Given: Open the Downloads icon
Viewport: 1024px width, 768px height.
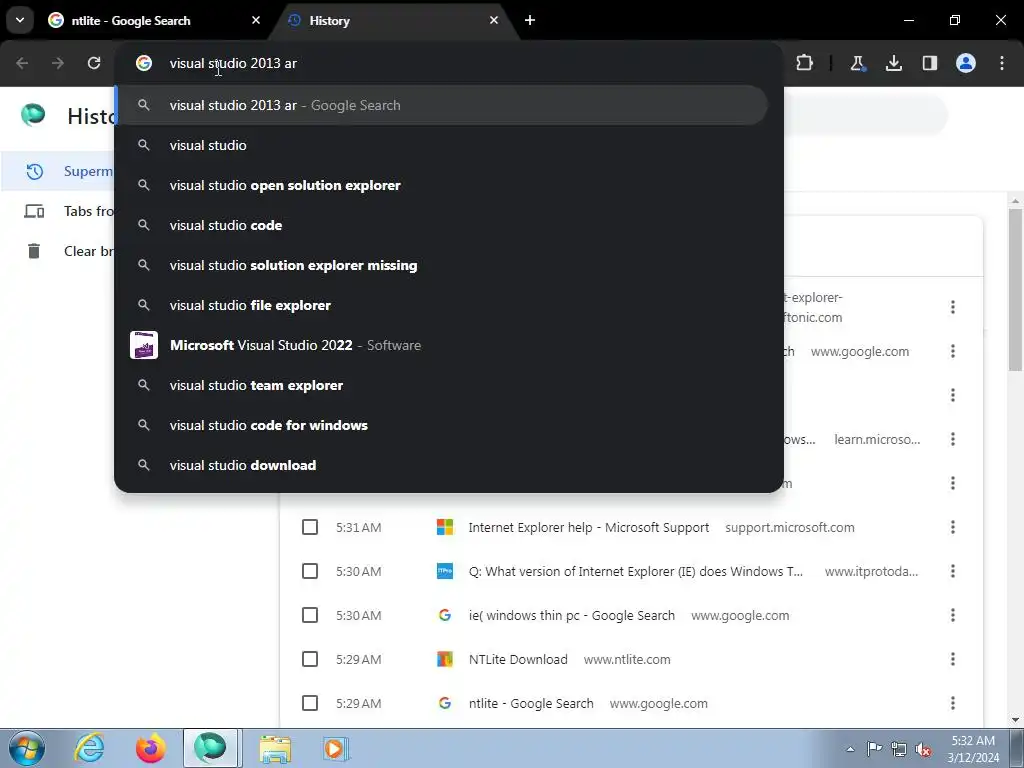Looking at the screenshot, I should click(x=893, y=63).
